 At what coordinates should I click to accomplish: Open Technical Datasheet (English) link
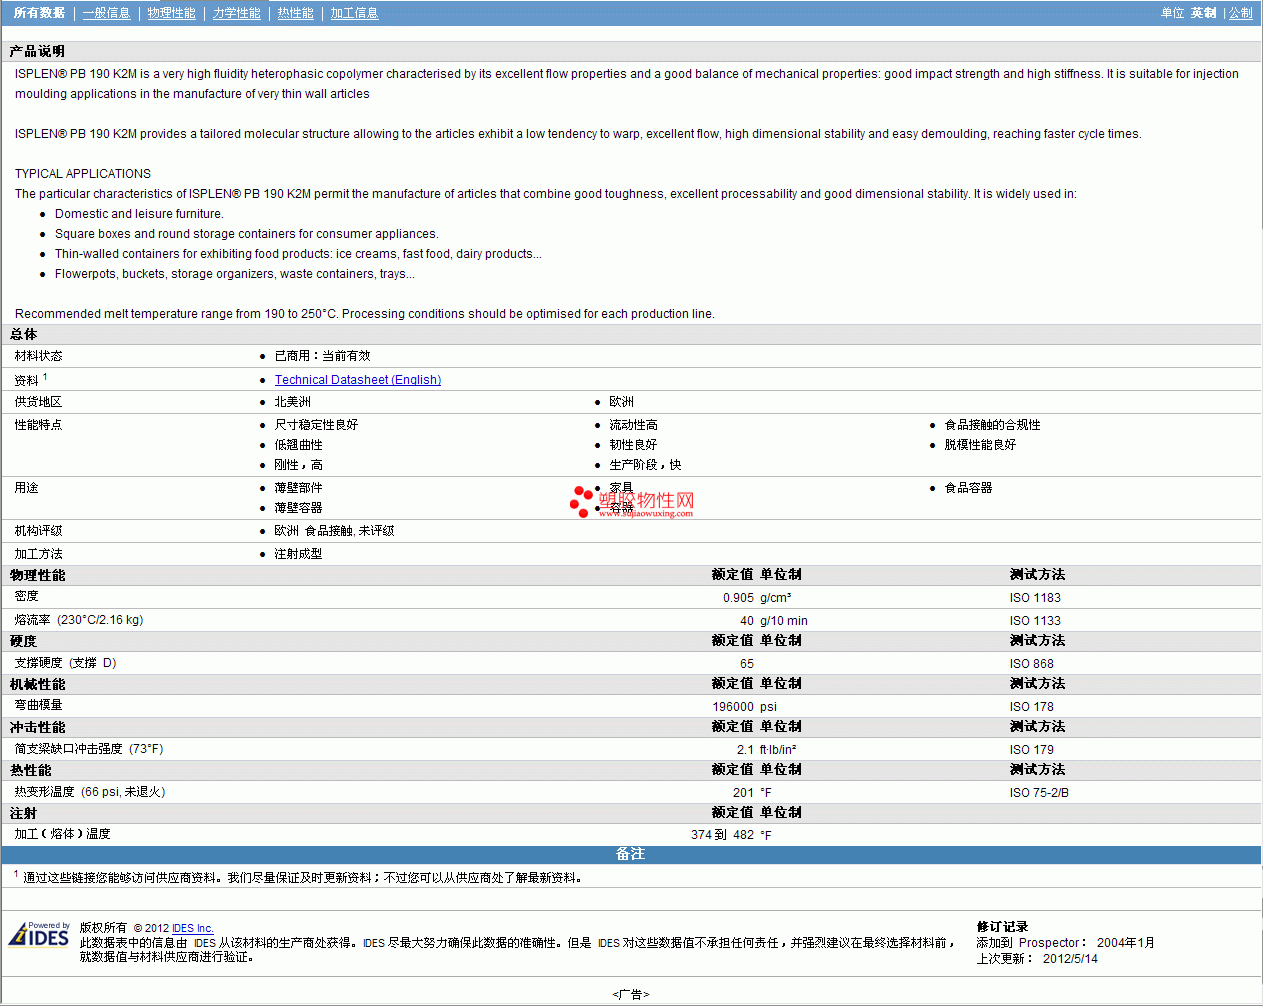point(357,380)
